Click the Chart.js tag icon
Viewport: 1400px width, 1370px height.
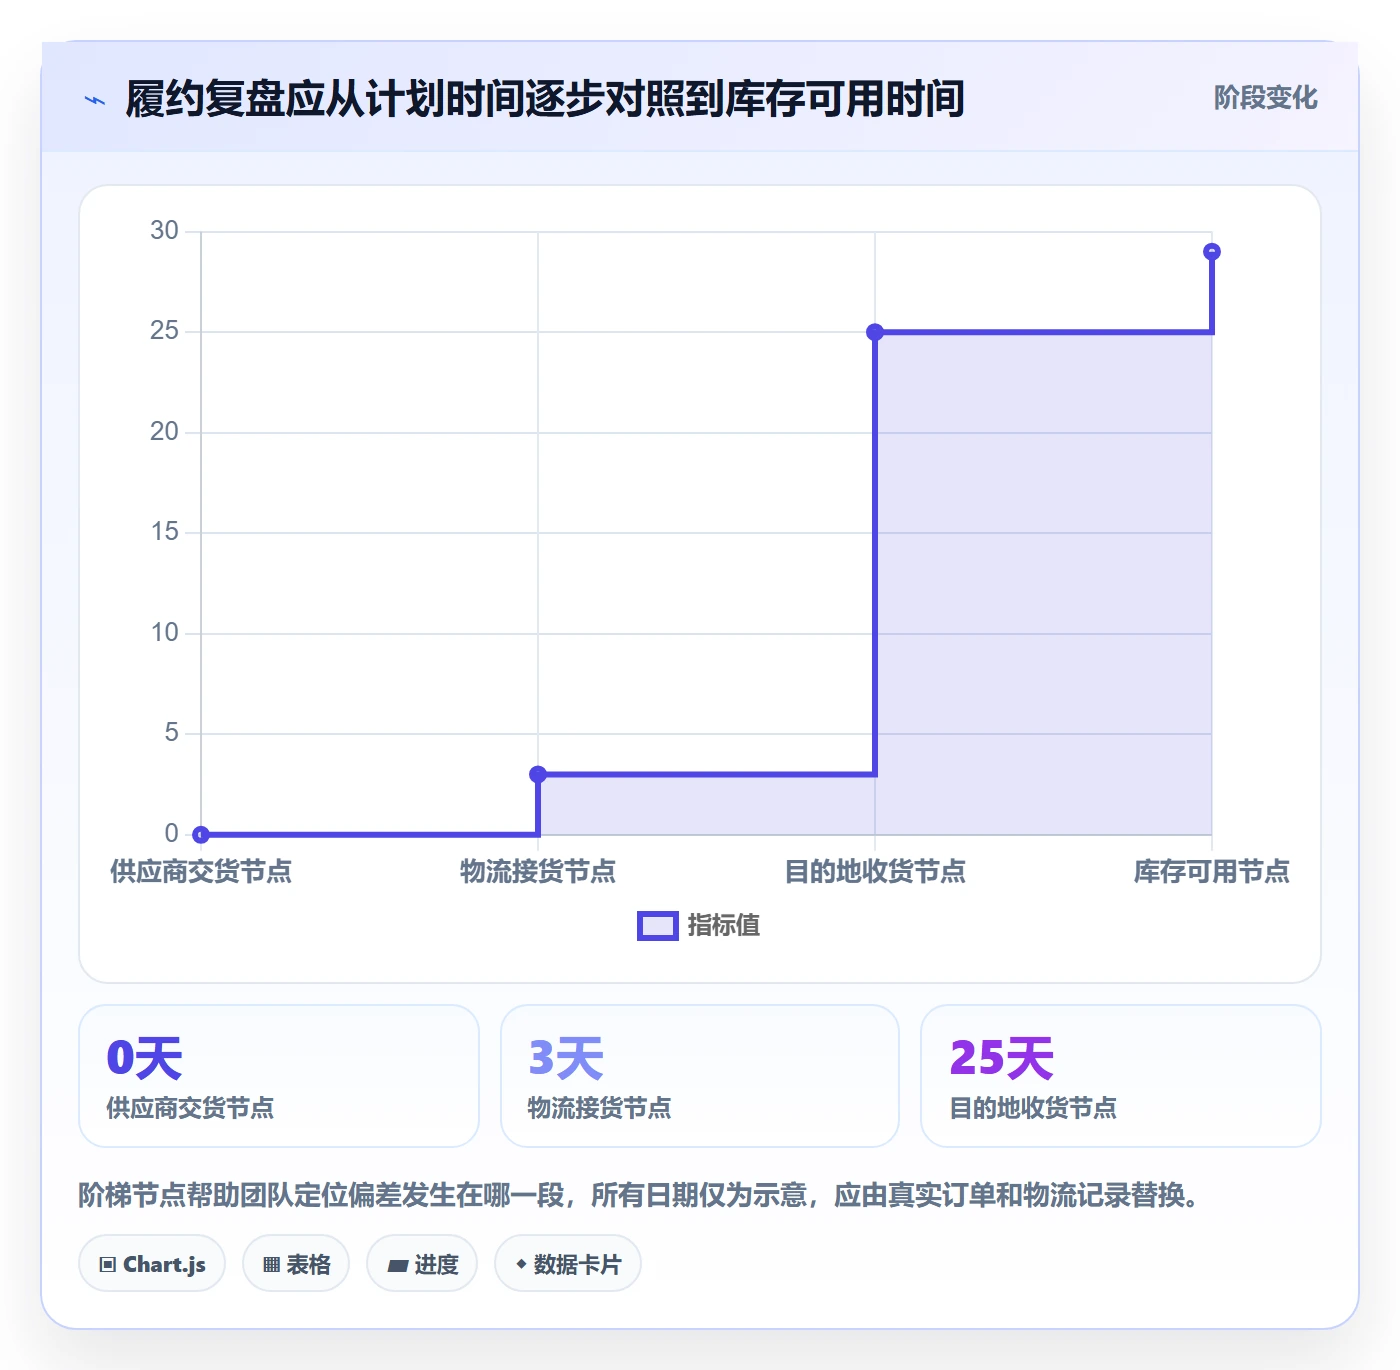coord(108,1265)
